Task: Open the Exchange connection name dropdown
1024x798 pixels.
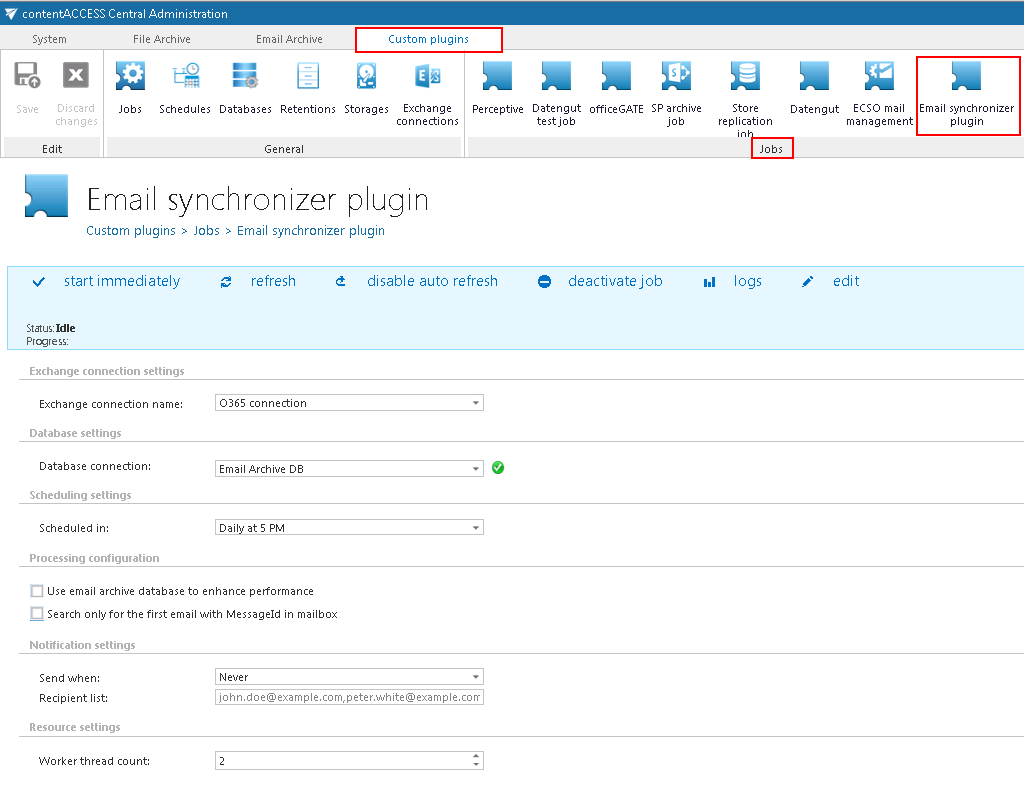Action: pyautogui.click(x=476, y=402)
